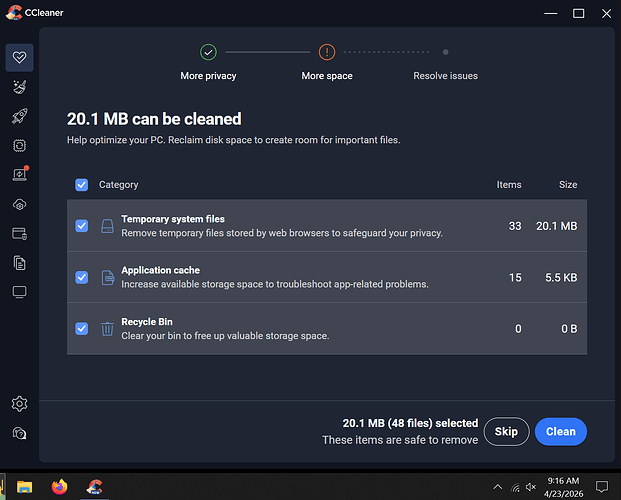621x500 pixels.
Task: Select the Resolve issues step label
Action: (x=446, y=76)
